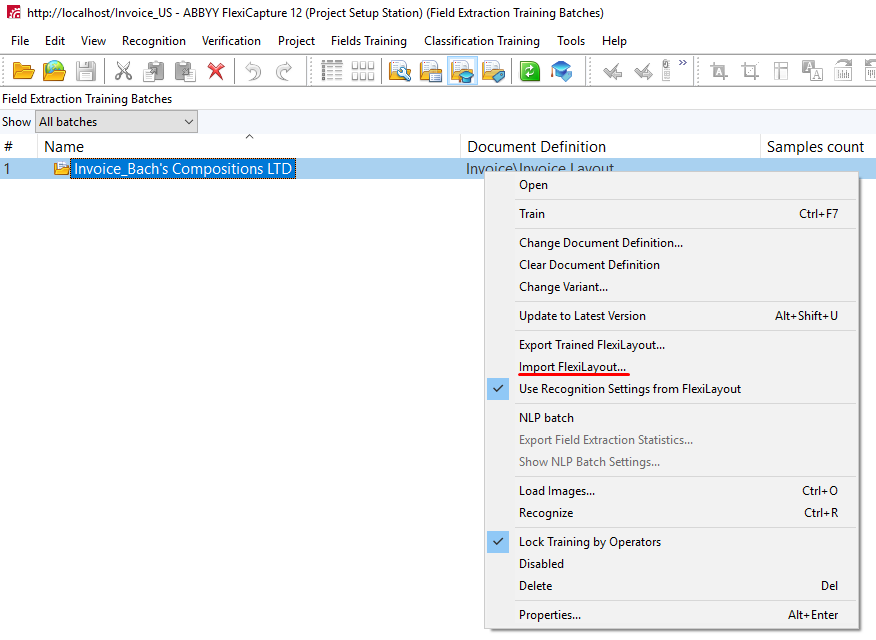The width and height of the screenshot is (876, 640).
Task: Choose Load Images... menu item
Action: 671,491
